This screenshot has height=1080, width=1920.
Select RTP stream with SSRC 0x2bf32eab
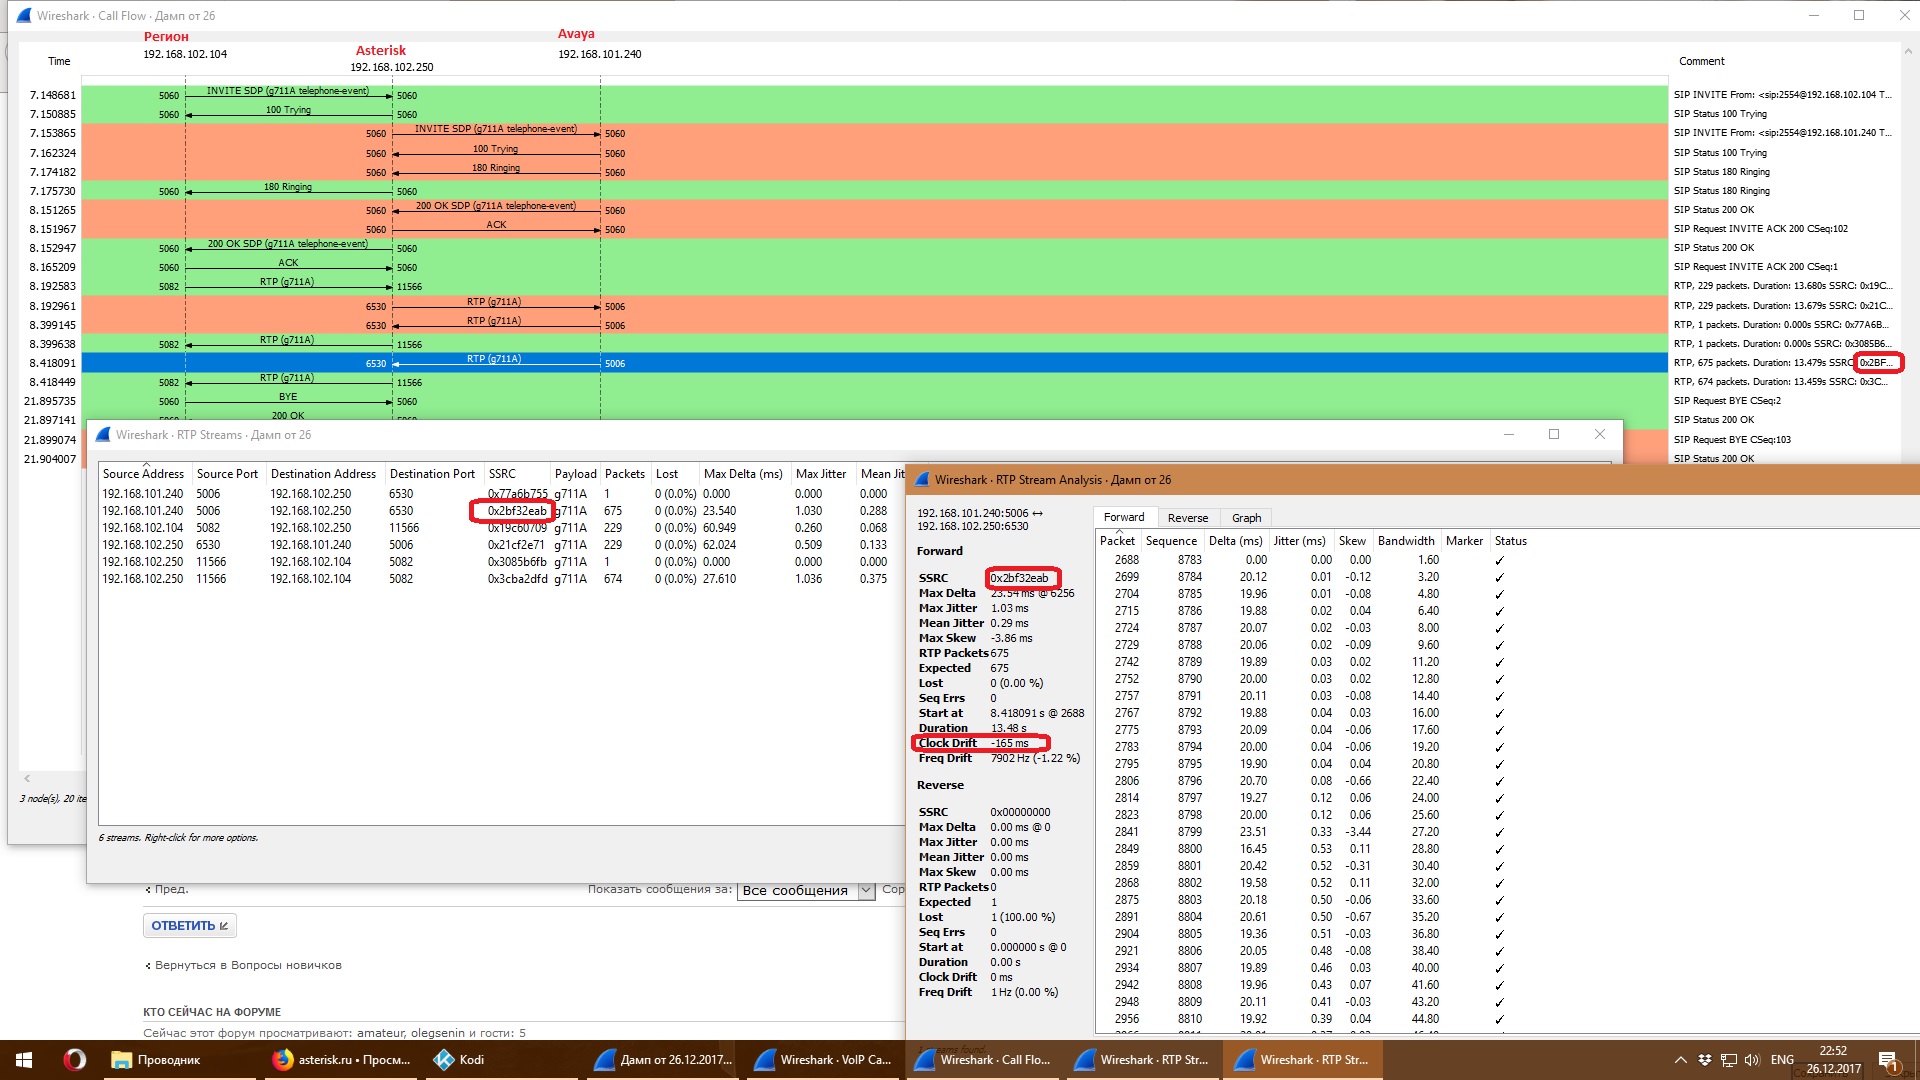517,511
